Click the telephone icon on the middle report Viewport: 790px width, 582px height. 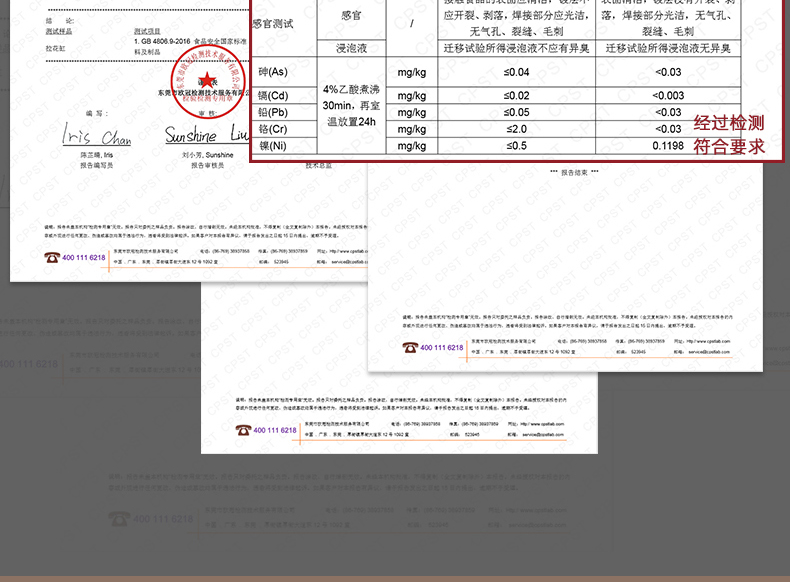click(x=243, y=430)
